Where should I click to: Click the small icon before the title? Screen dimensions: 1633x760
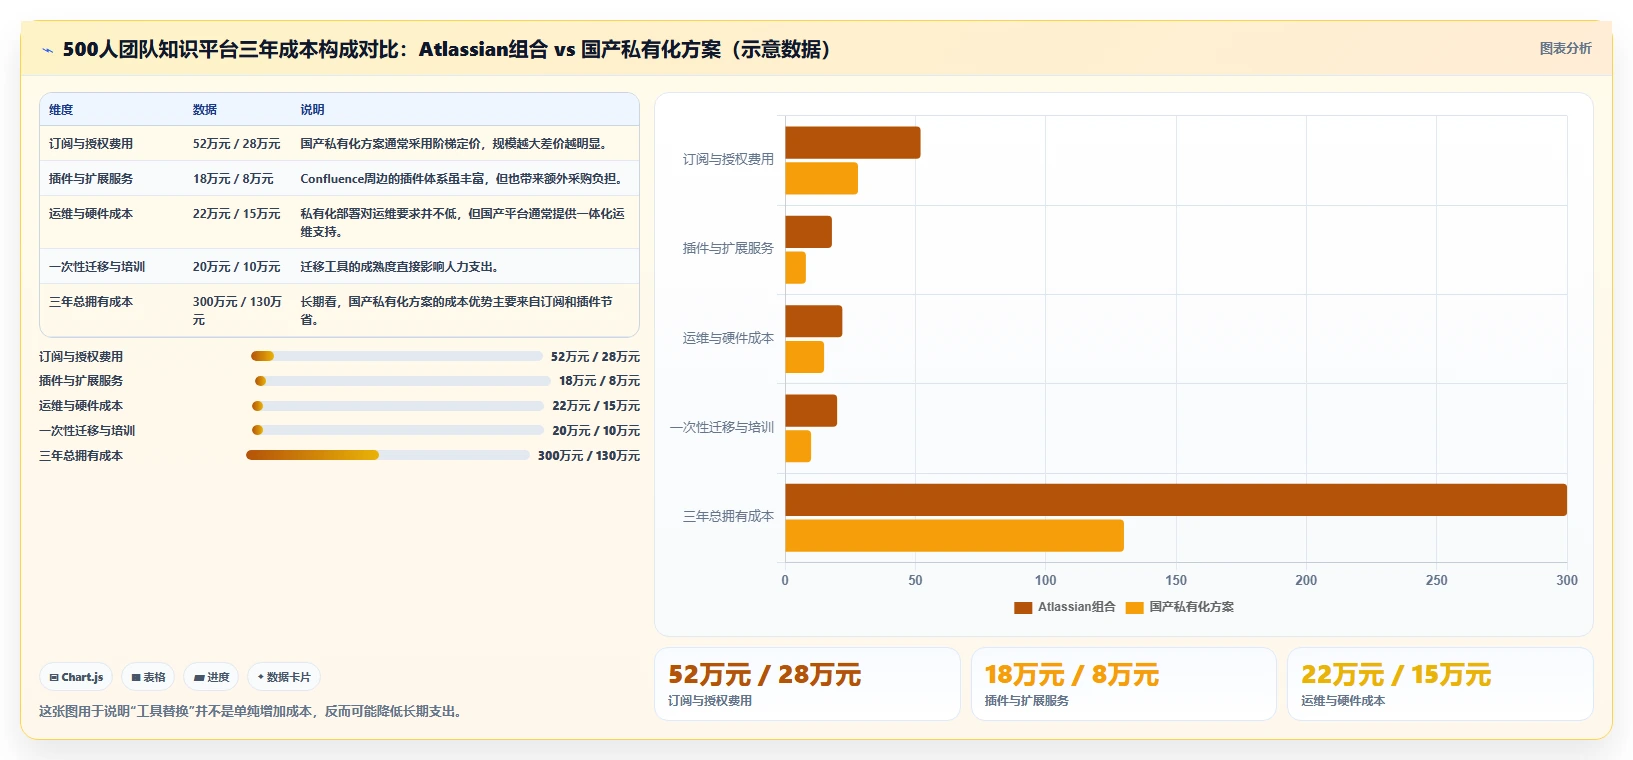tap(47, 50)
